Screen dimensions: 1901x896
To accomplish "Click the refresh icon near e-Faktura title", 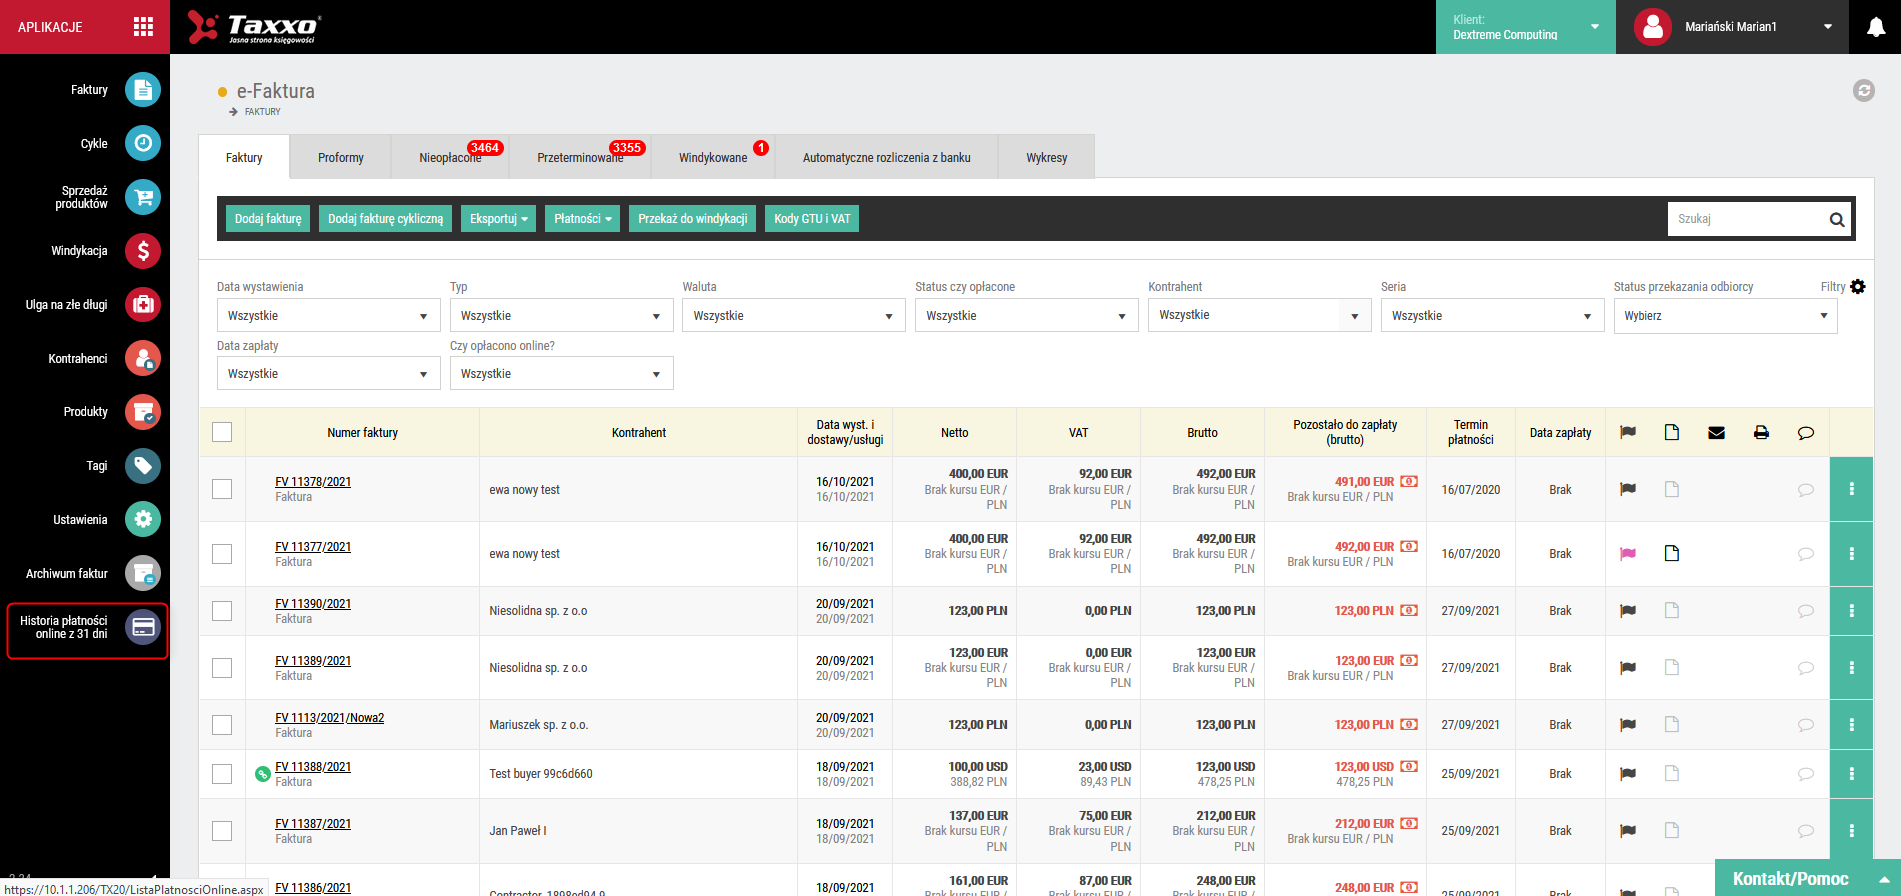I will 1864,91.
